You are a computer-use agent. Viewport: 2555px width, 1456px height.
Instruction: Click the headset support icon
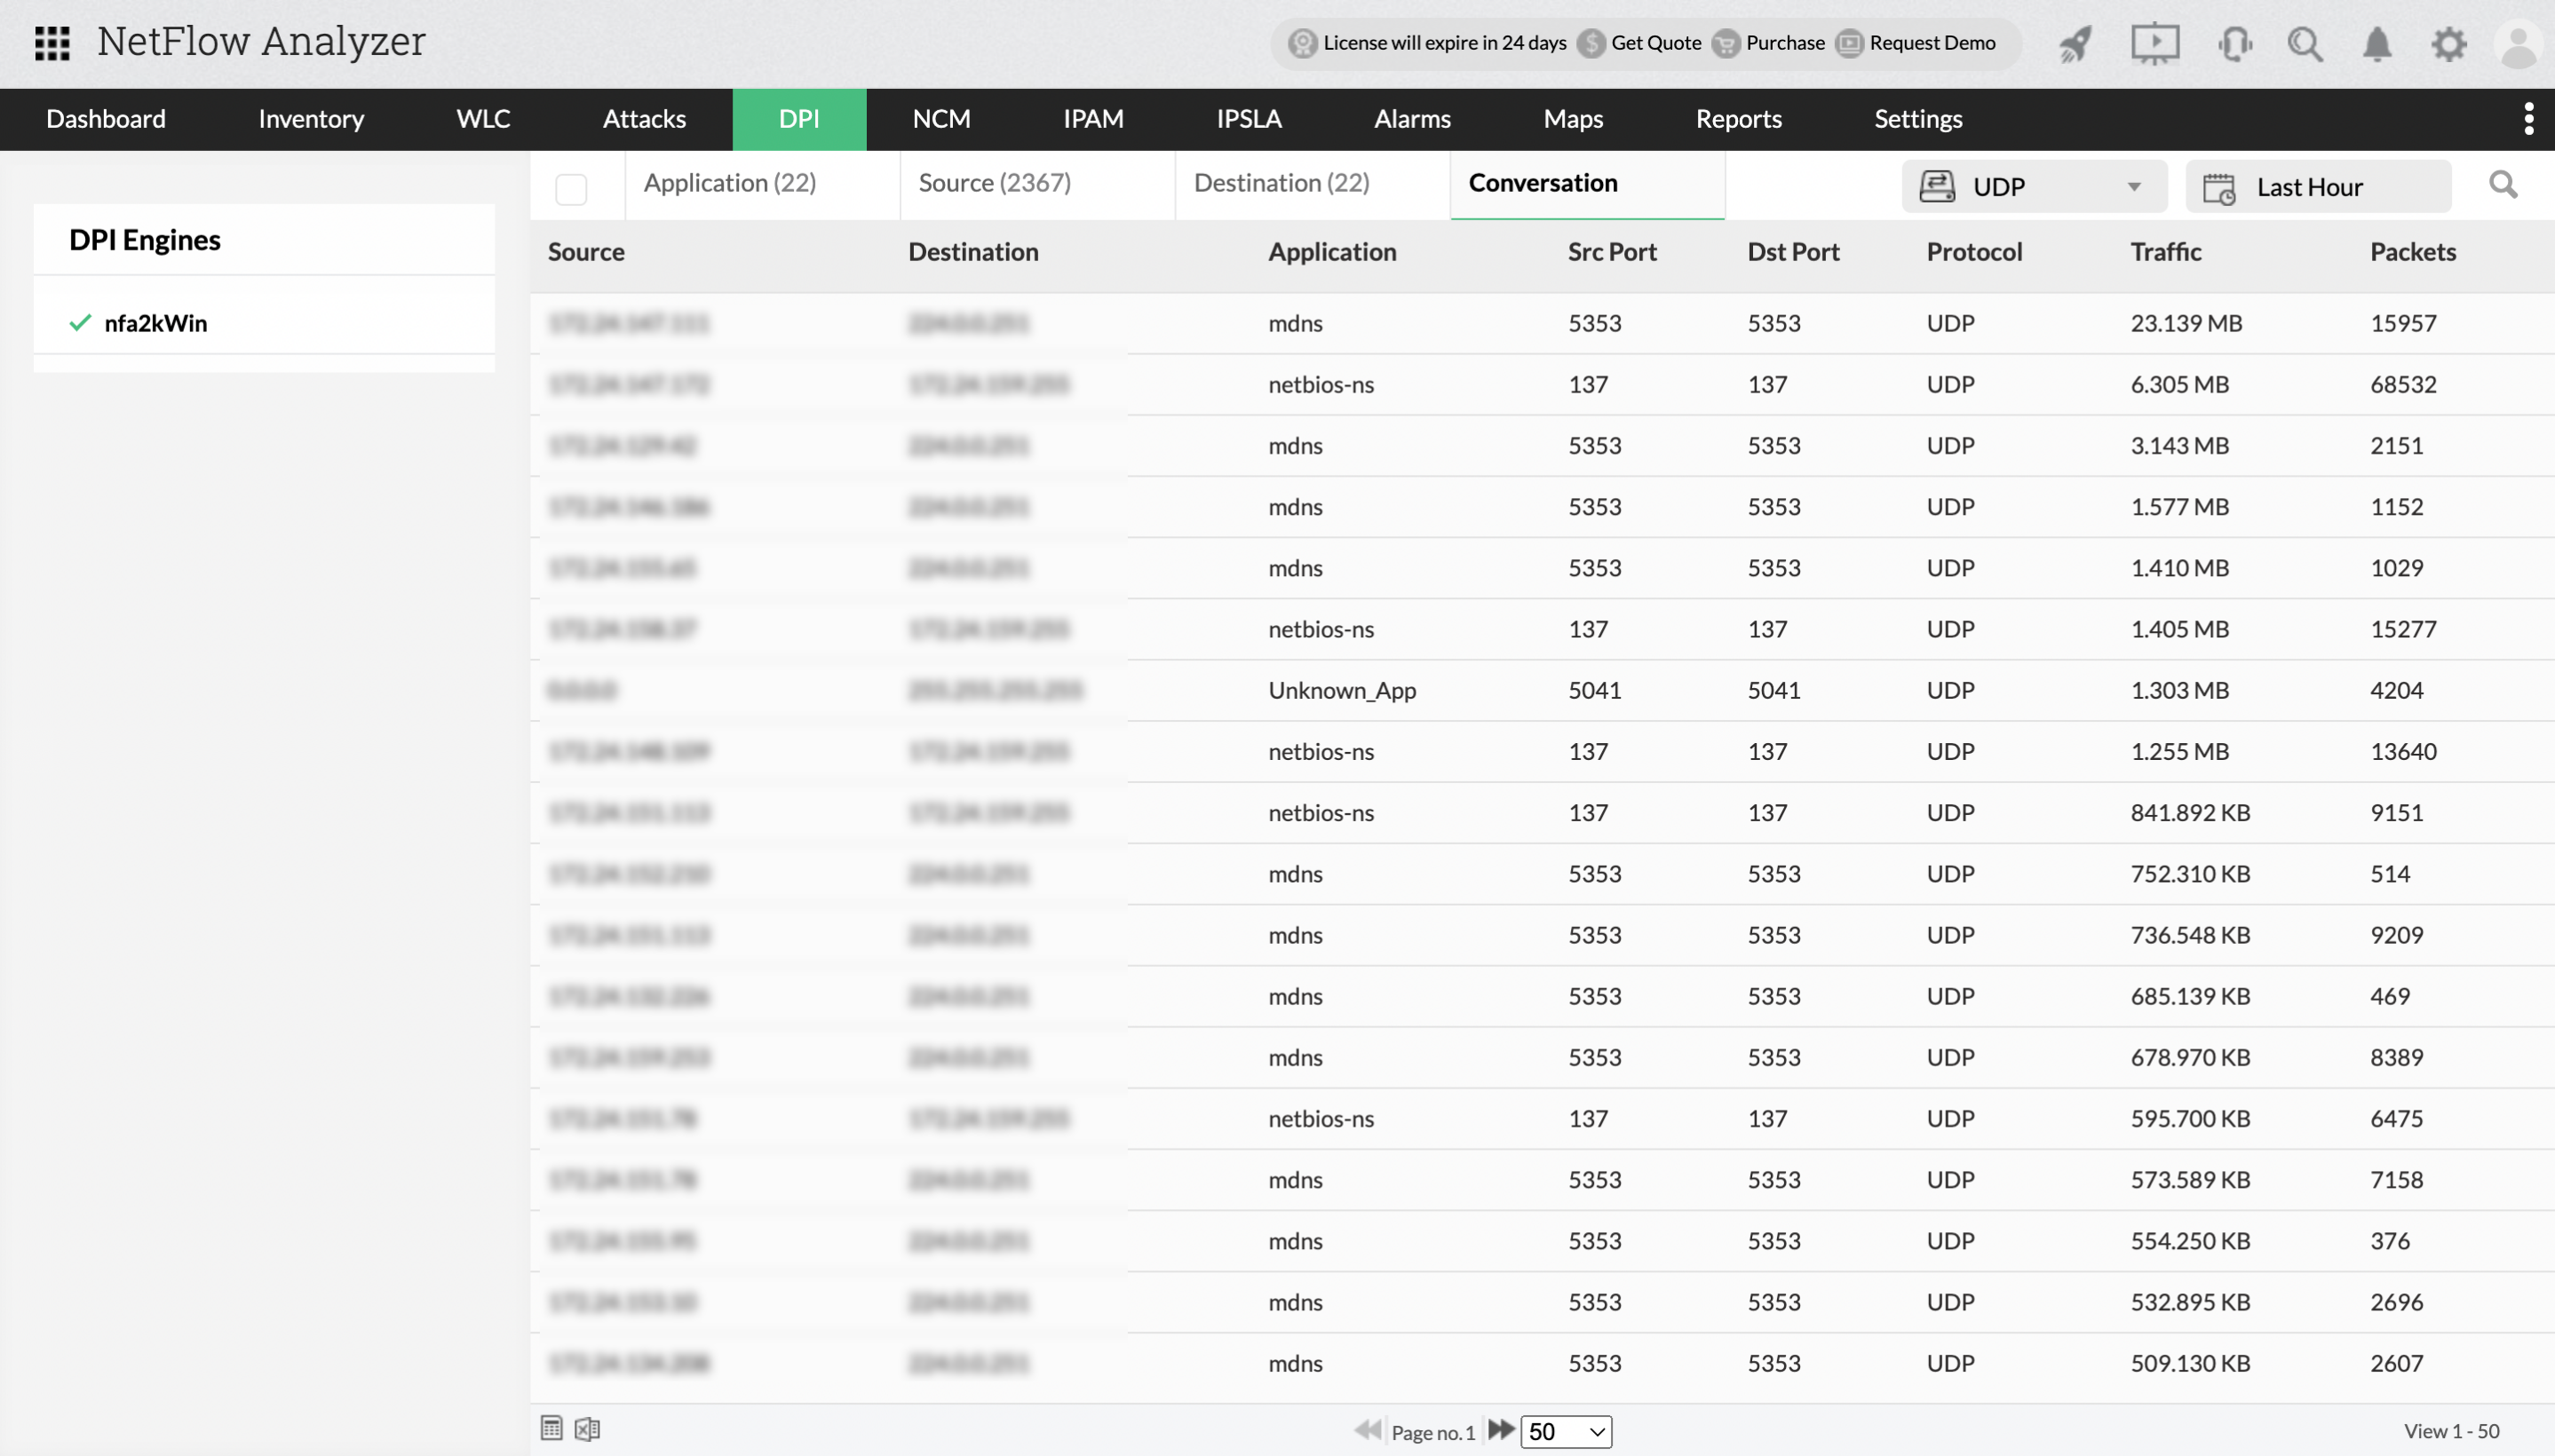(2234, 44)
